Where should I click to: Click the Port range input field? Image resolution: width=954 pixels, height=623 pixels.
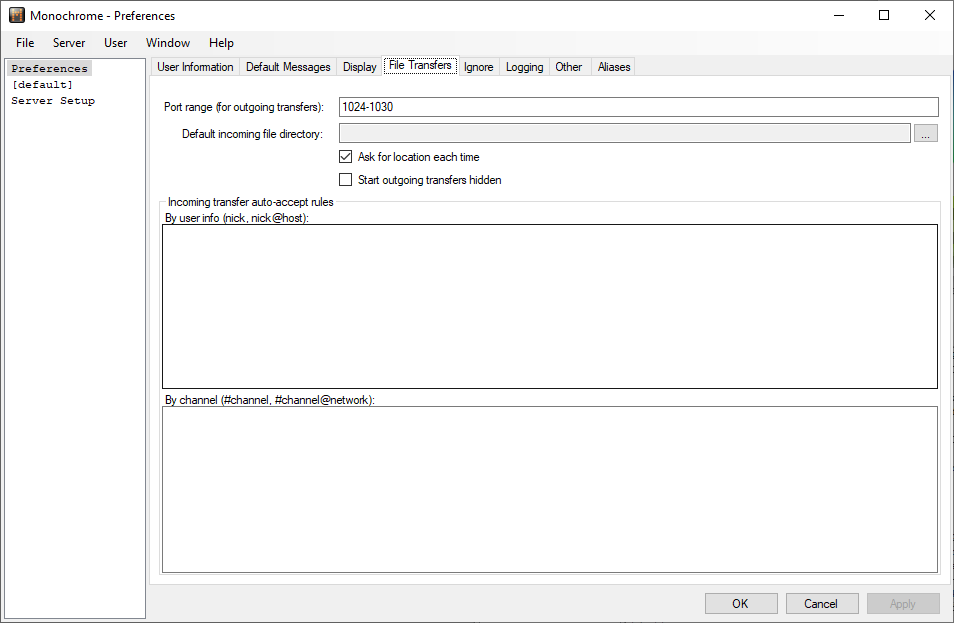coord(638,107)
